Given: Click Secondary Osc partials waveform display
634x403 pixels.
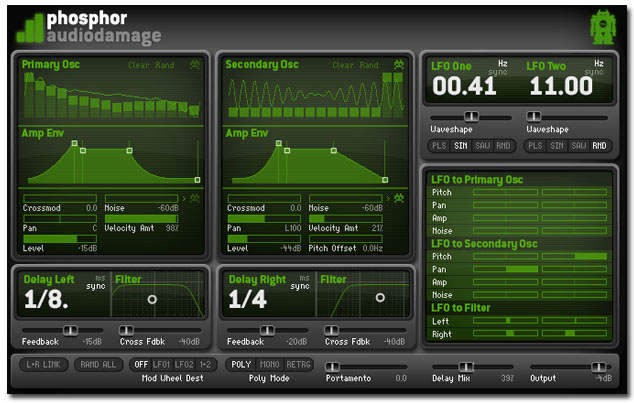Looking at the screenshot, I should pos(315,95).
